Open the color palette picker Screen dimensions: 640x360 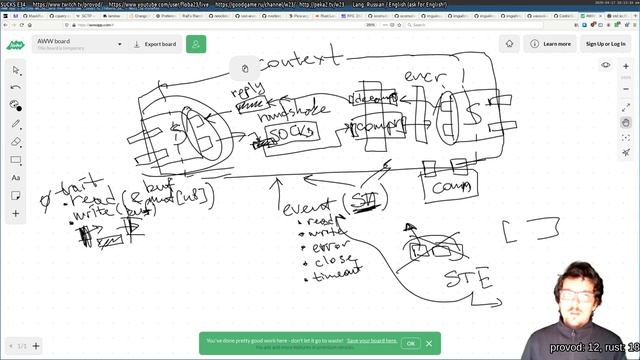(16, 105)
